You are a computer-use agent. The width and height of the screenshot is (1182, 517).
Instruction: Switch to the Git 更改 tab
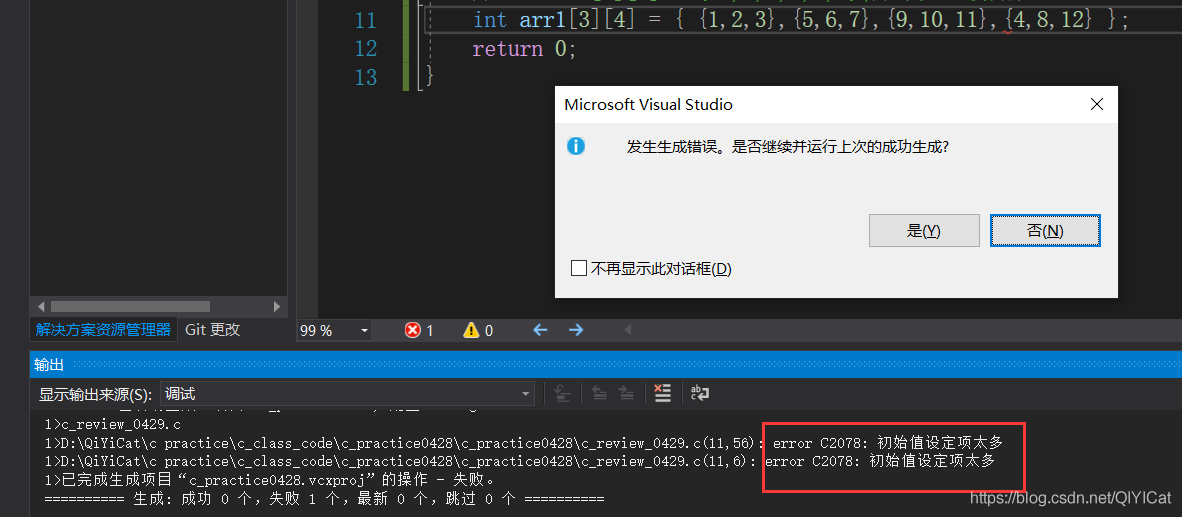(213, 329)
